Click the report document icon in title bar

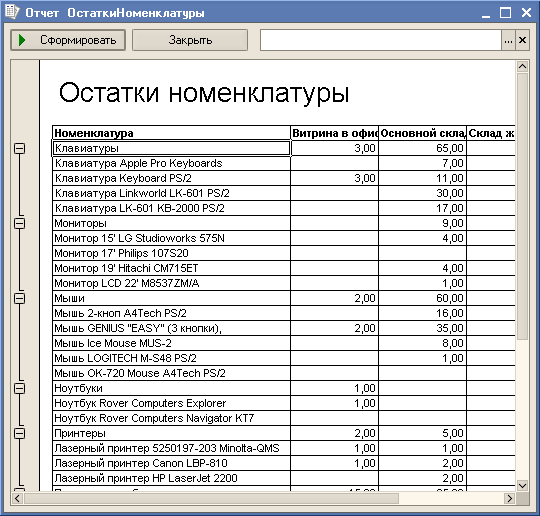click(12, 12)
